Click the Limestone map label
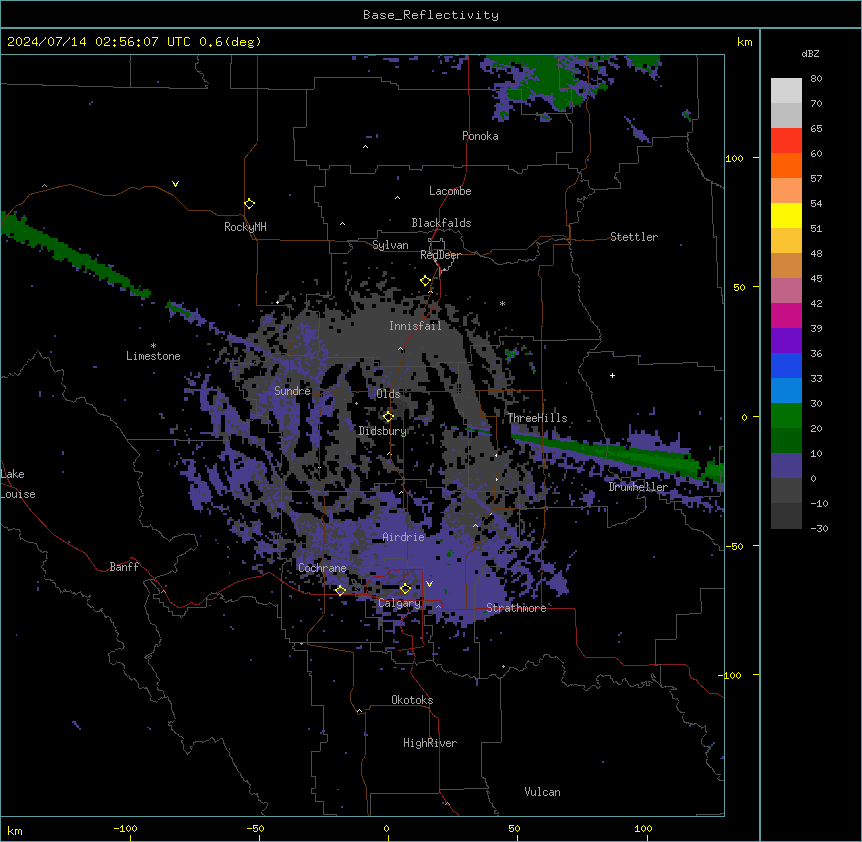The height and width of the screenshot is (842, 862). [153, 356]
